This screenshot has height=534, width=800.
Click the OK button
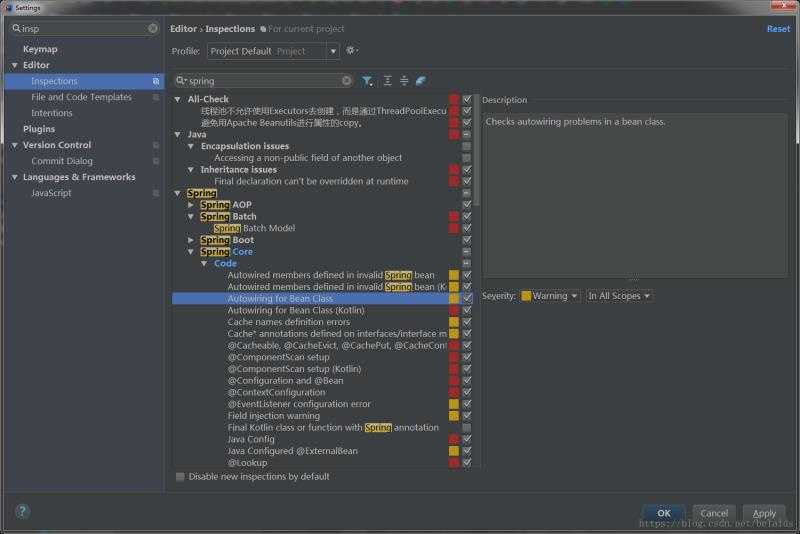pyautogui.click(x=664, y=513)
